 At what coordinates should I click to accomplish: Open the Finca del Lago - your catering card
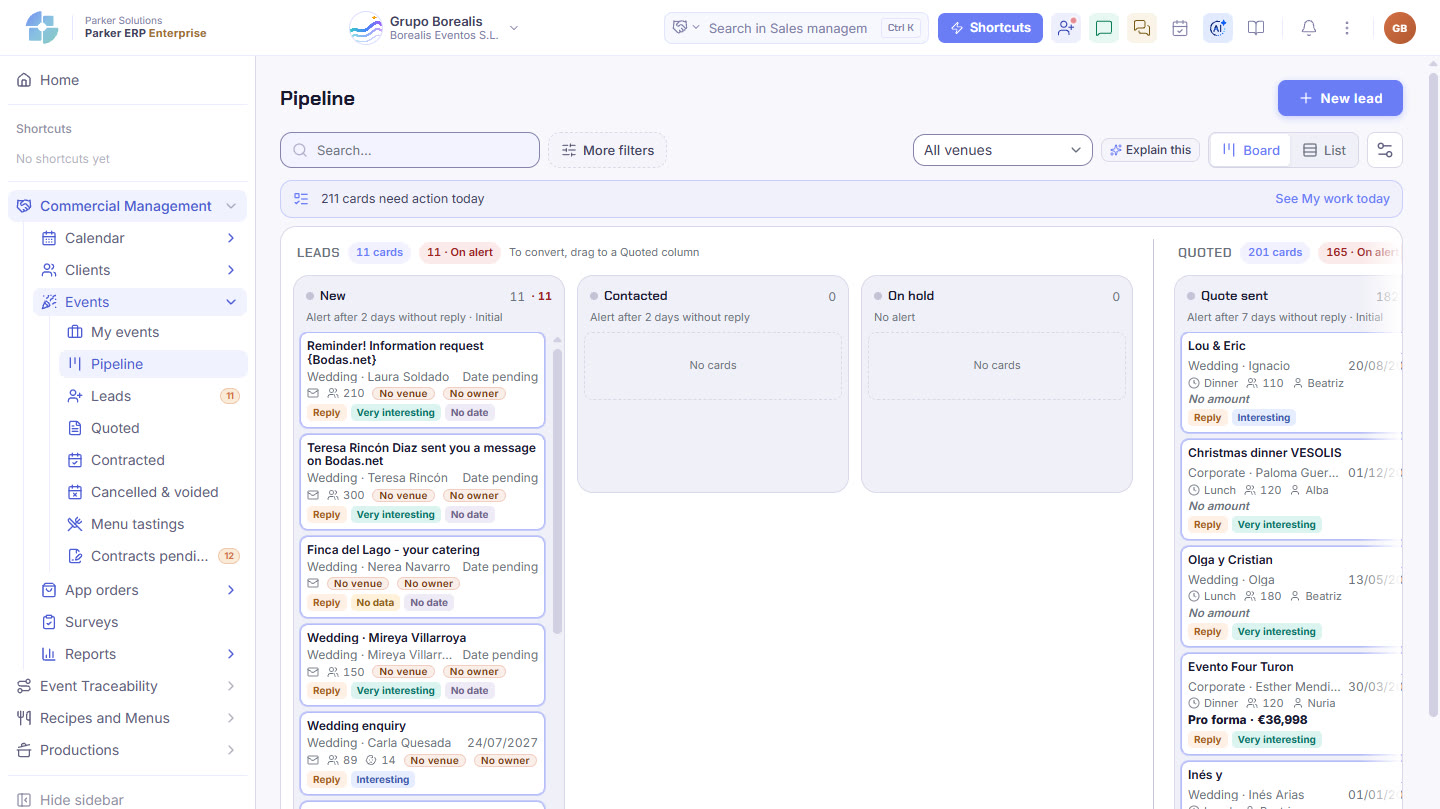(x=422, y=577)
